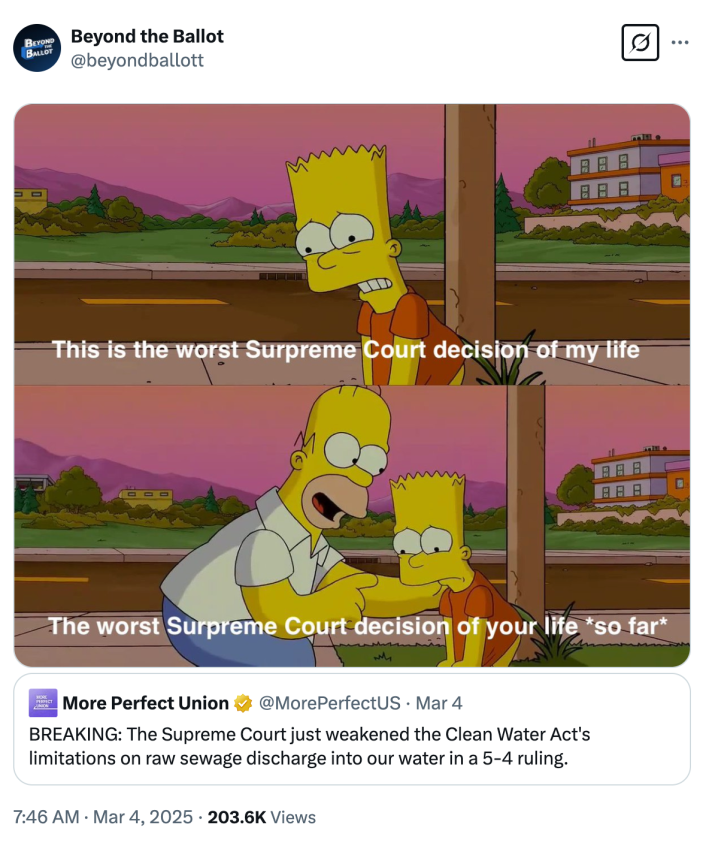Click the @MorePerfectUS handle
The height and width of the screenshot is (846, 709).
(330, 704)
